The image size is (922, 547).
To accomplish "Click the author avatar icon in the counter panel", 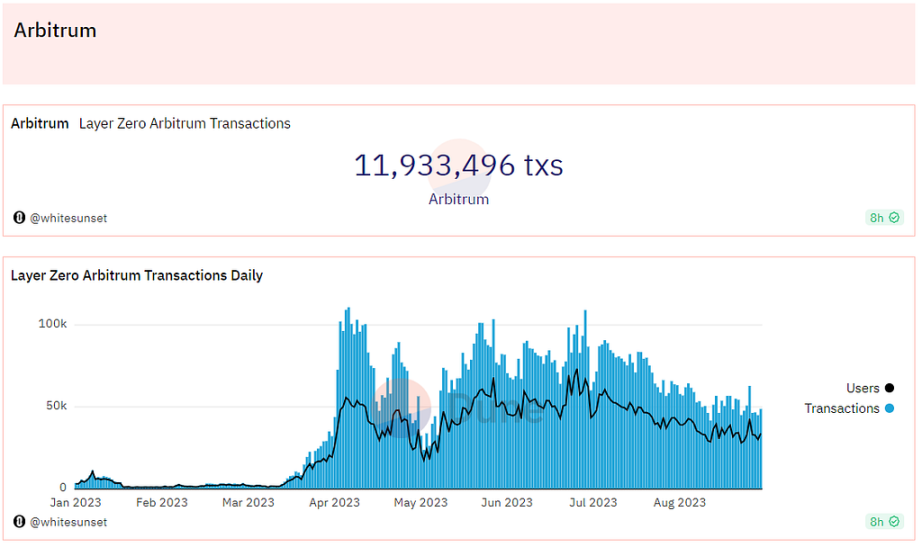I will click(x=19, y=218).
